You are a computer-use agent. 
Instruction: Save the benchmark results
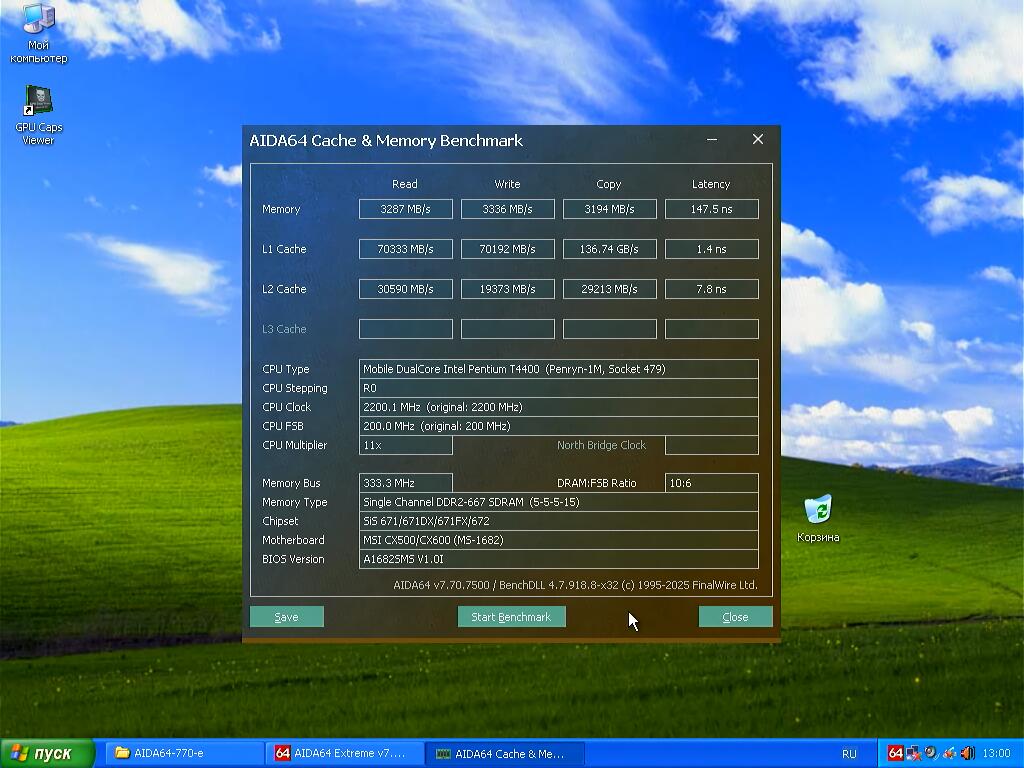[x=286, y=617]
